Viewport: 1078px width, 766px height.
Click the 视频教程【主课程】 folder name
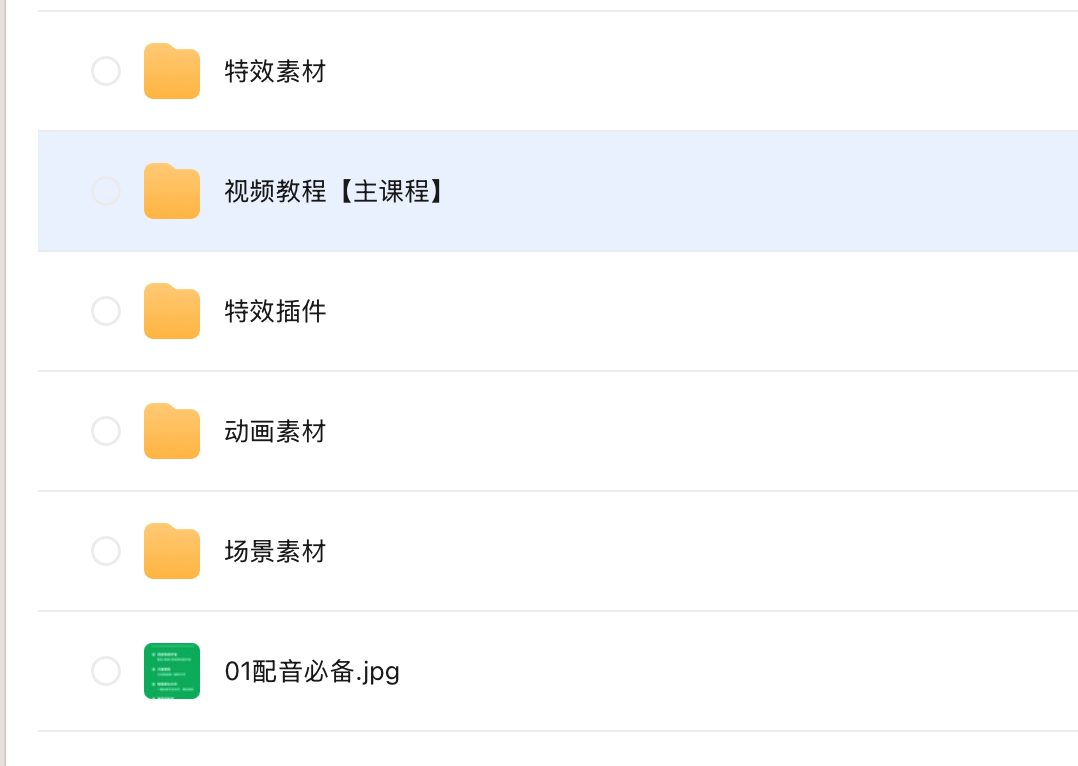coord(334,191)
